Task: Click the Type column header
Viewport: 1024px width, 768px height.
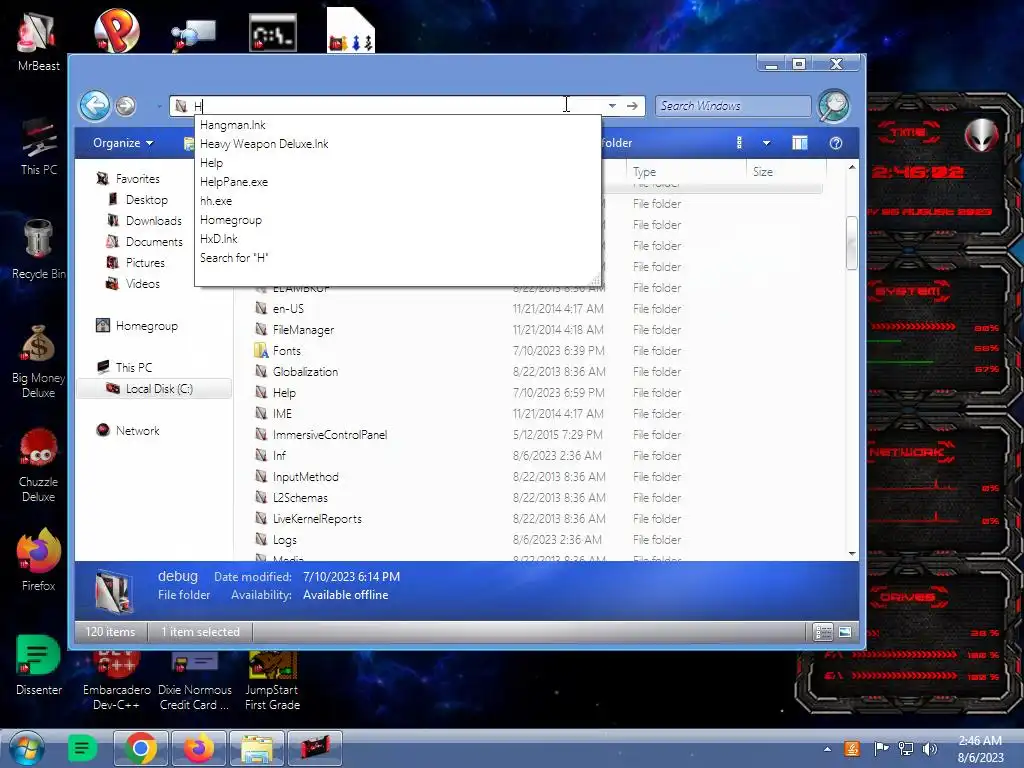Action: click(686, 172)
